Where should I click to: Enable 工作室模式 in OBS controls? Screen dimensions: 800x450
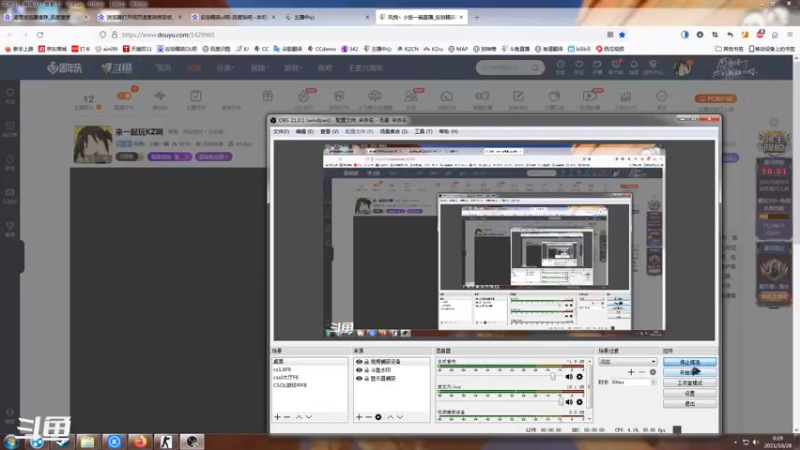690,383
